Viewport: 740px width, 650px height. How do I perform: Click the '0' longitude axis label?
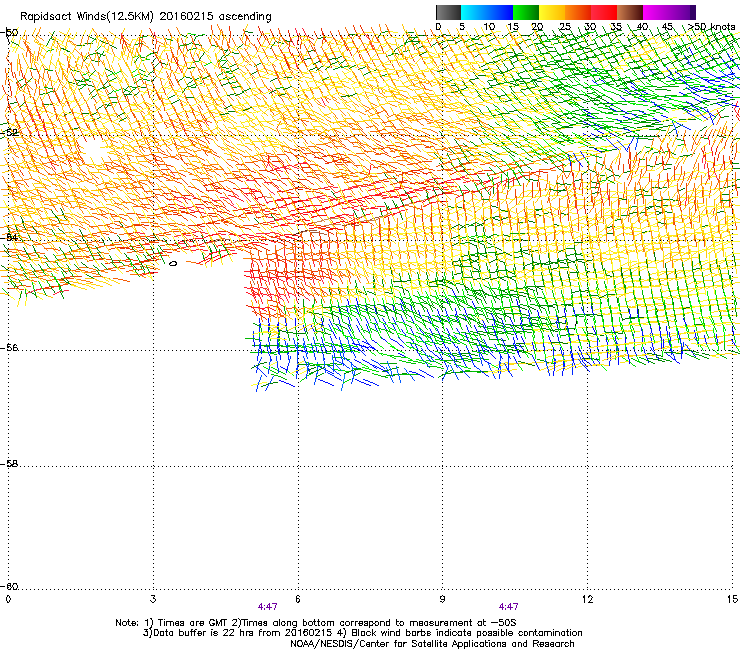coord(8,599)
